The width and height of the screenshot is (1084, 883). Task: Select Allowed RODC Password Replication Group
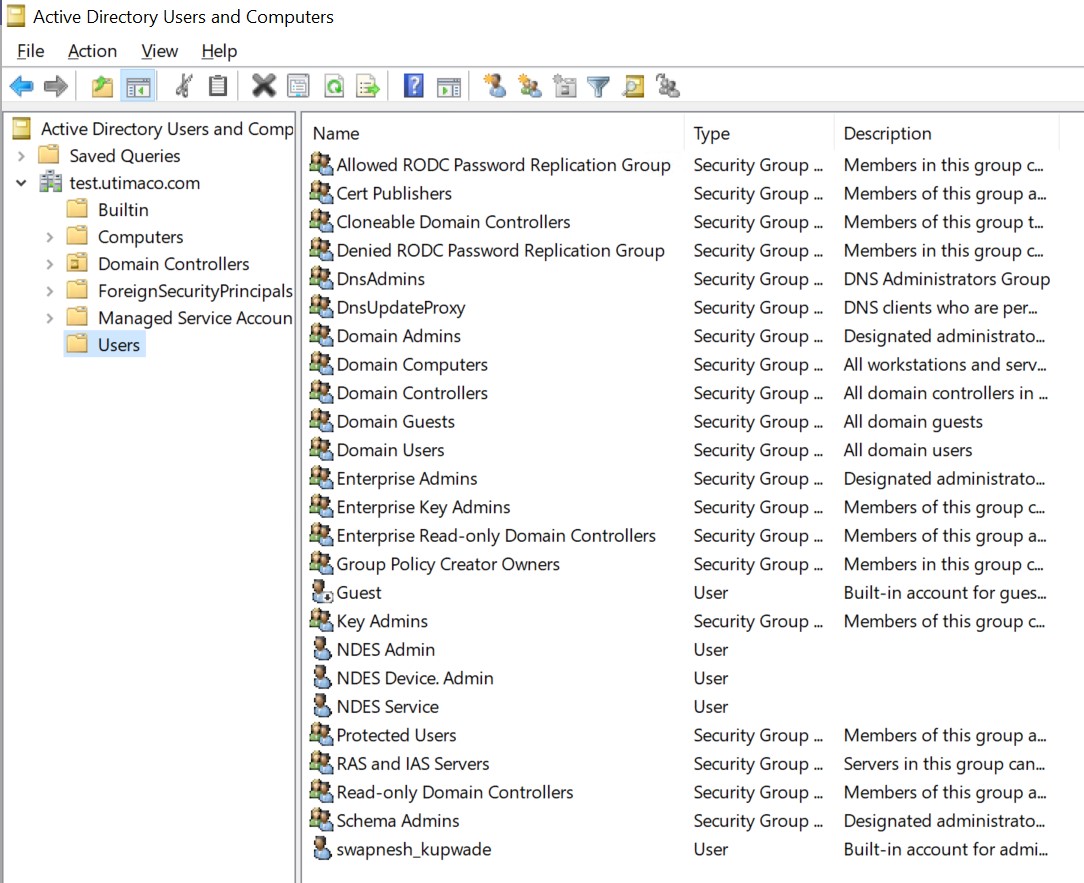[x=503, y=165]
